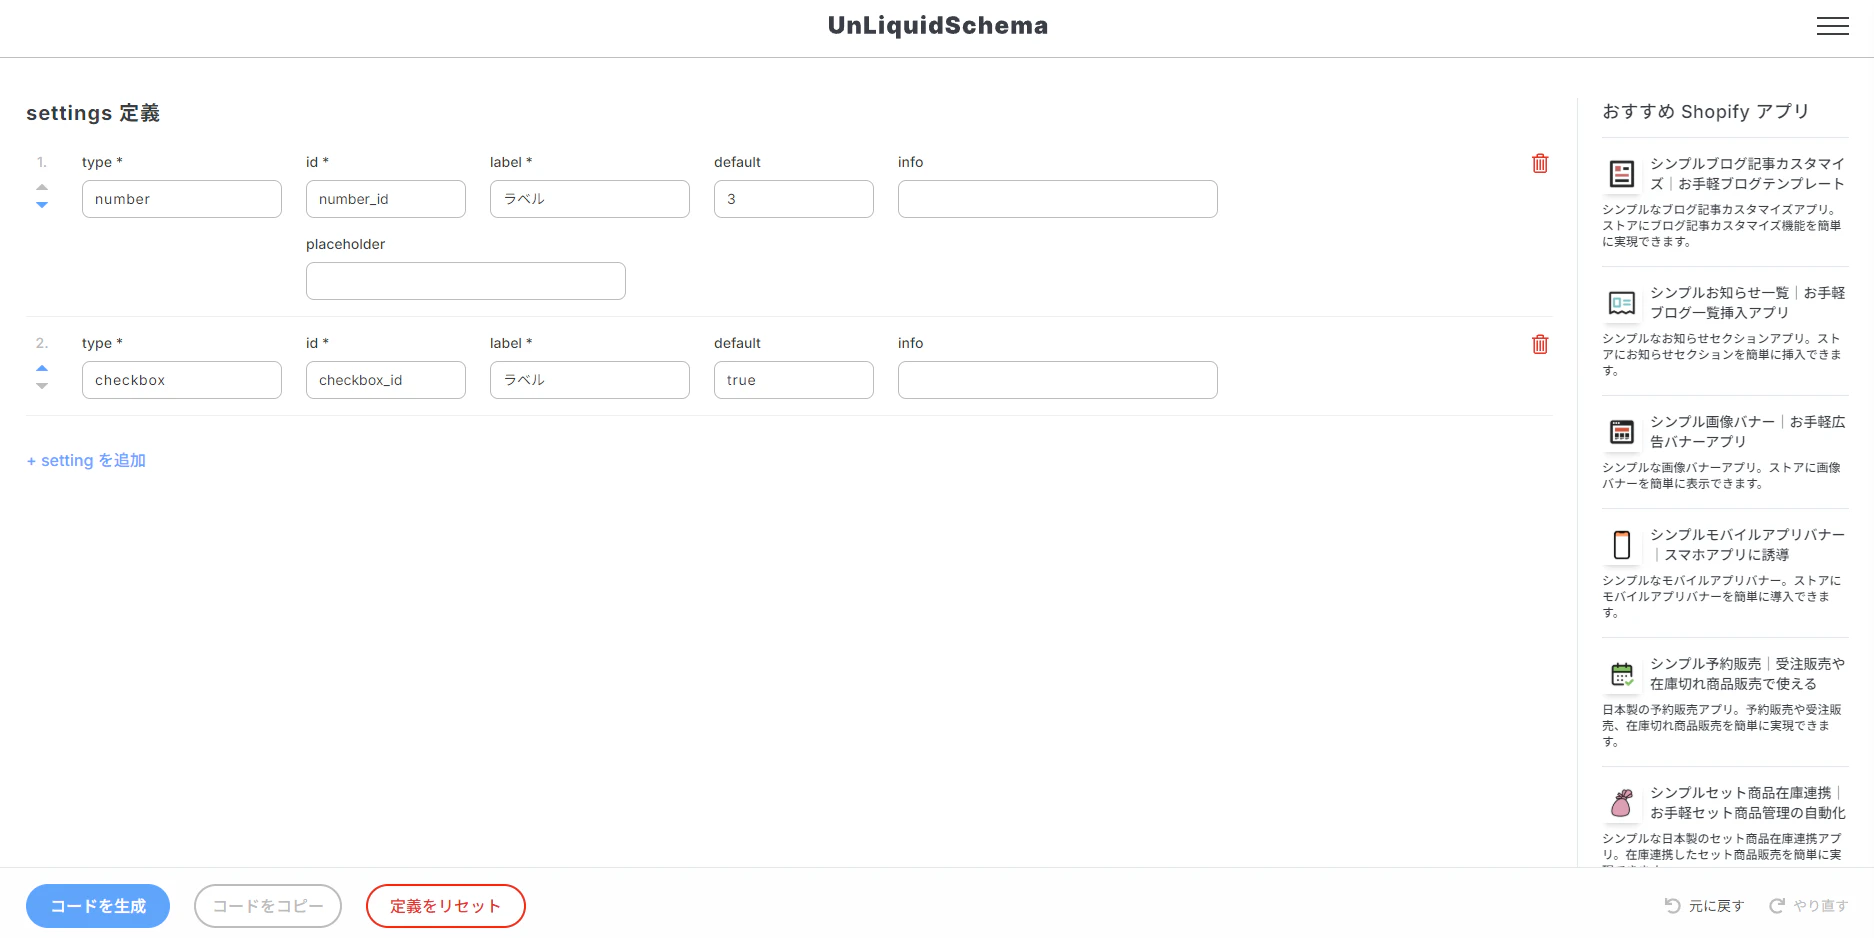
Task: Edit the label field in setting 2
Action: [x=590, y=380]
